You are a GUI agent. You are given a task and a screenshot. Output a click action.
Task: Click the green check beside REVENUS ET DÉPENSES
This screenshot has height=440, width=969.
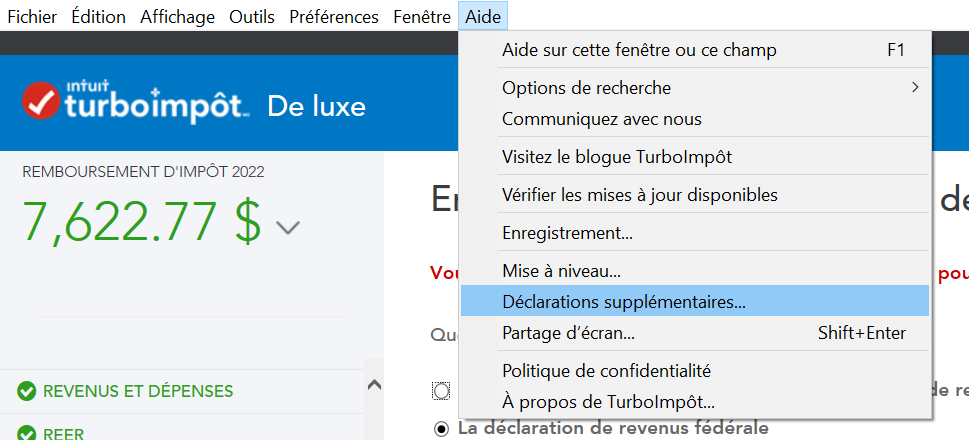click(x=27, y=391)
